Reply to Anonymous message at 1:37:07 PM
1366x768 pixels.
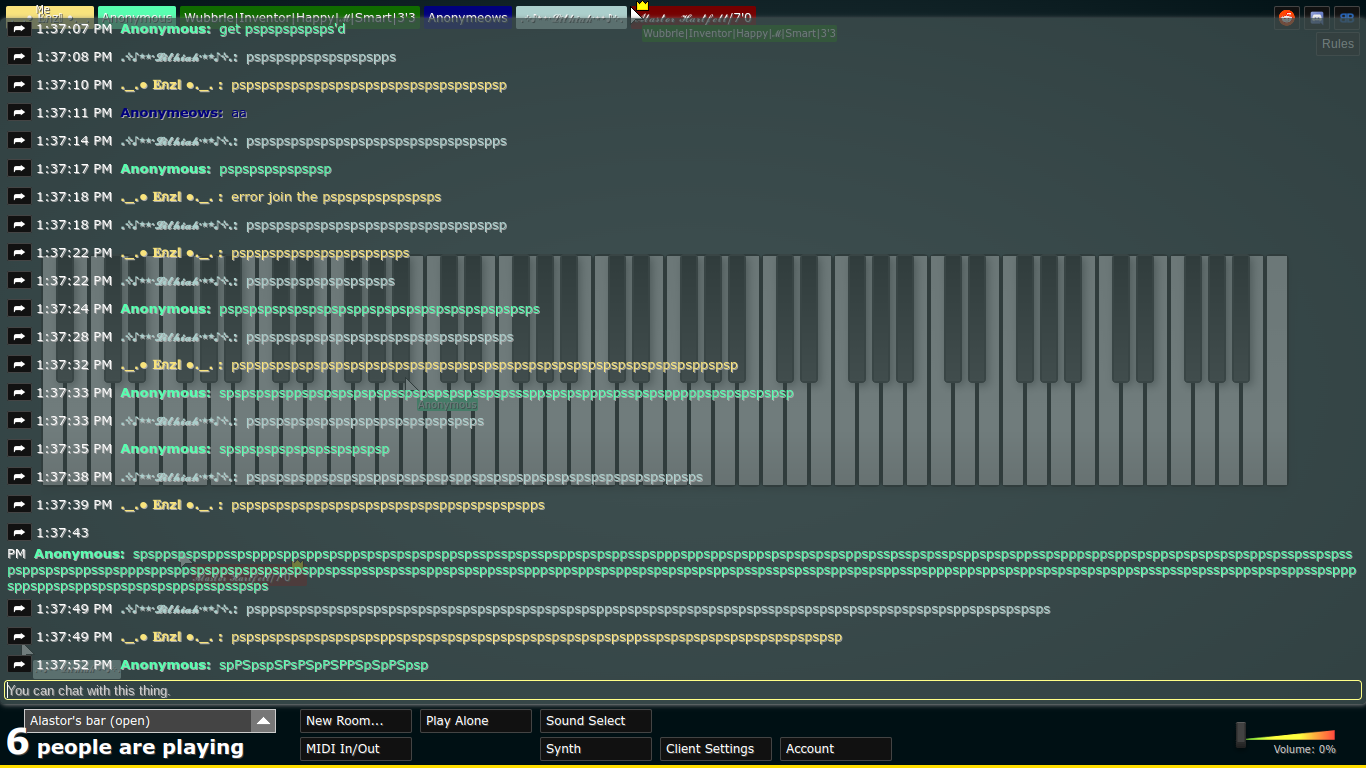[19, 29]
